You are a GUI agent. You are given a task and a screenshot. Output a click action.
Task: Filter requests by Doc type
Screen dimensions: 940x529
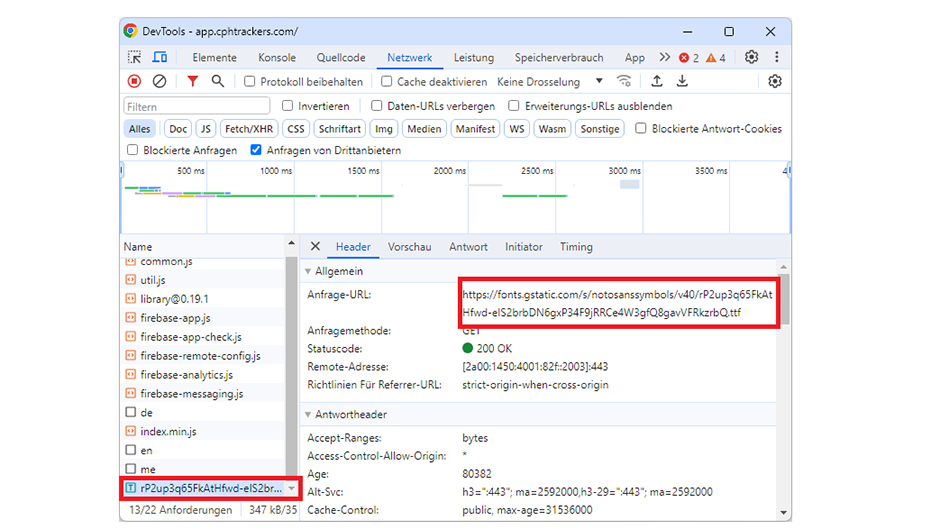tap(177, 128)
